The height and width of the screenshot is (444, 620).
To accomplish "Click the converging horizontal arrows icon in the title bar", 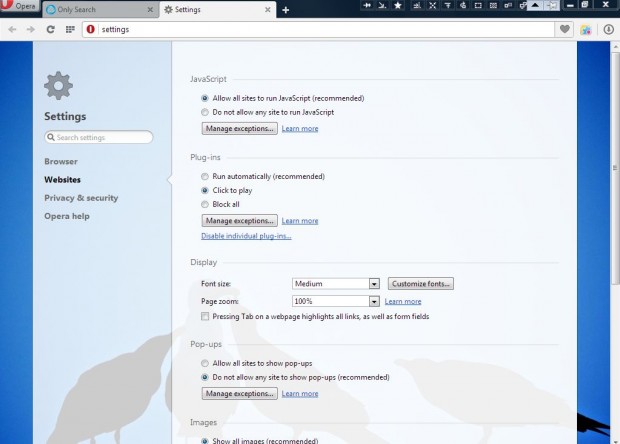I will point(367,5).
